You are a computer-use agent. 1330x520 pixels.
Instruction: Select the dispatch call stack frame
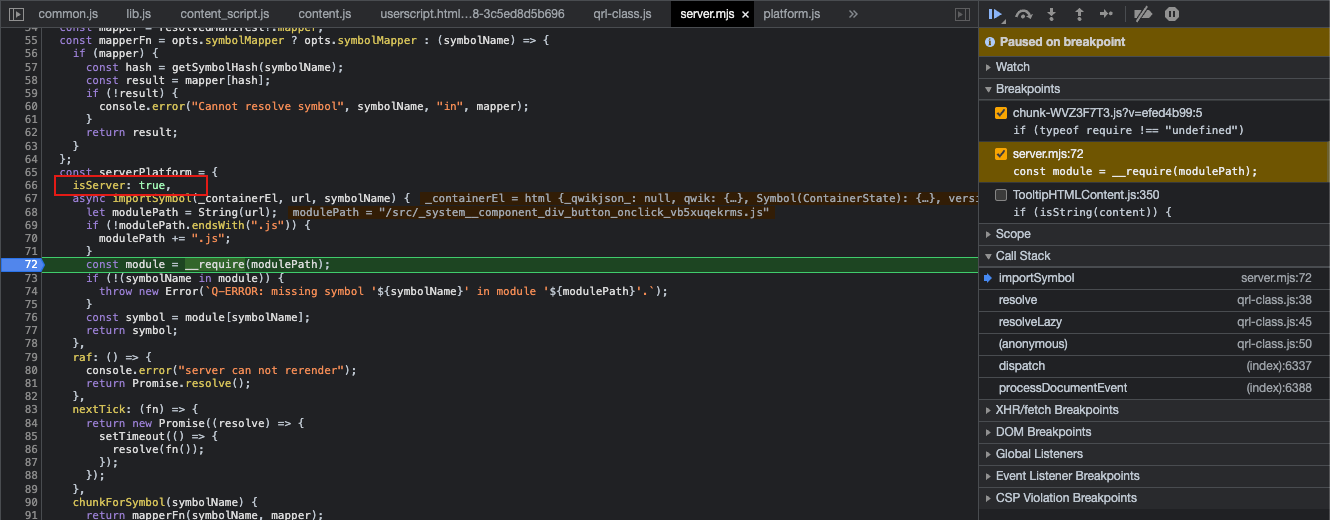(1154, 366)
